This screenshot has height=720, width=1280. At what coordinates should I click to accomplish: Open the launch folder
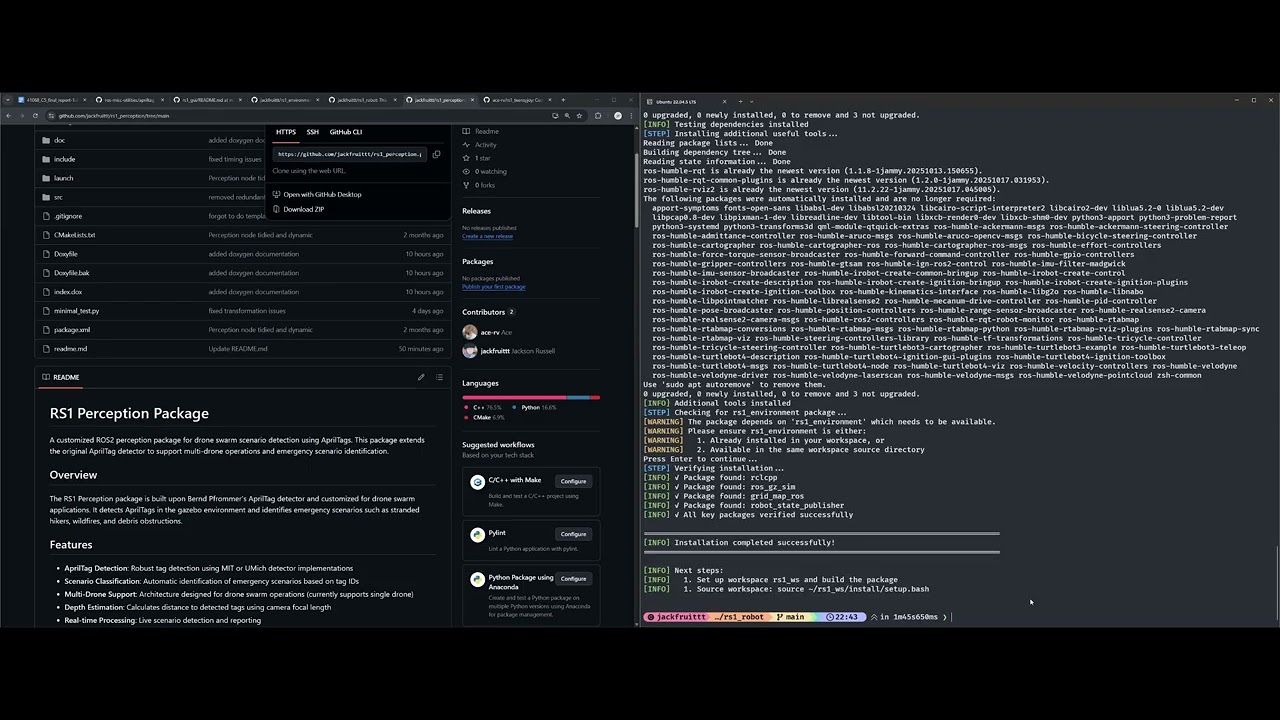pyautogui.click(x=63, y=178)
